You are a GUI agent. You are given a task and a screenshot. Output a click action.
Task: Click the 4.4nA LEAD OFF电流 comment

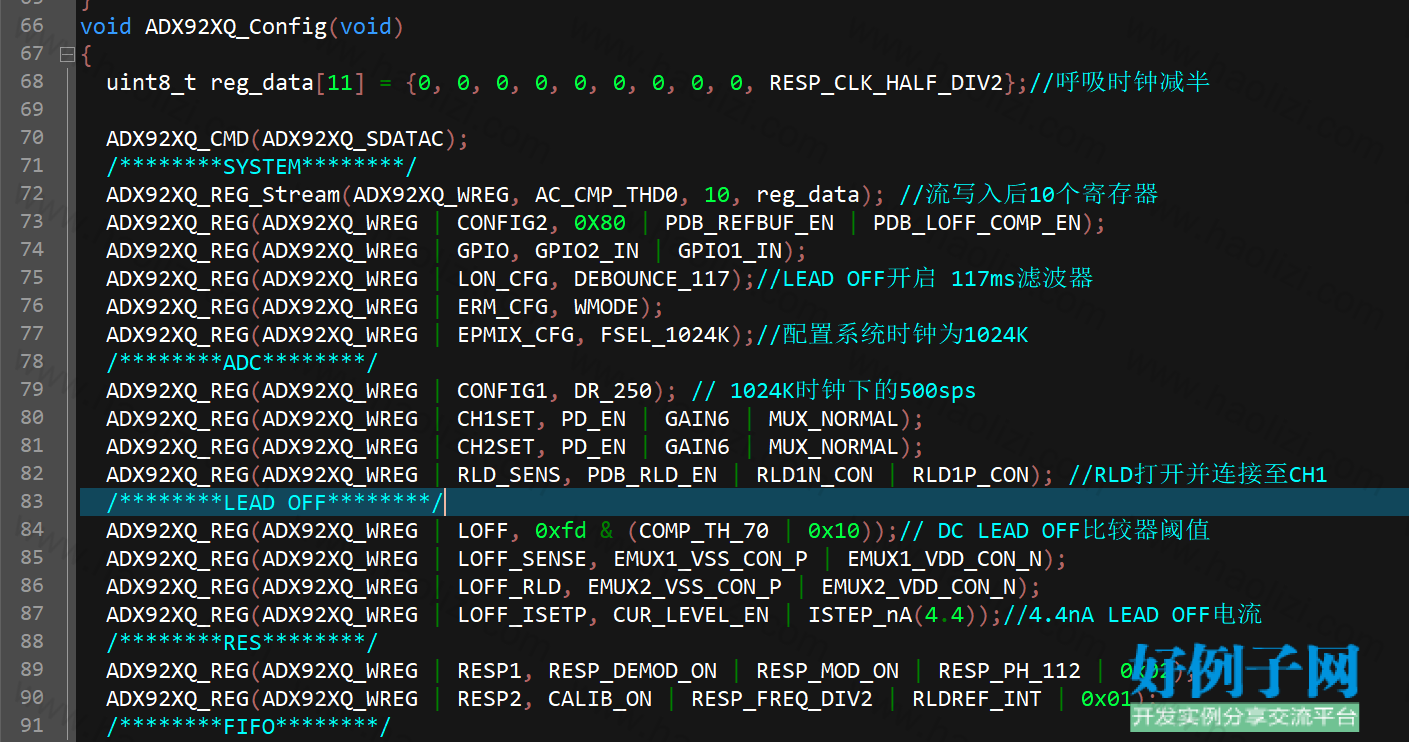click(1134, 614)
